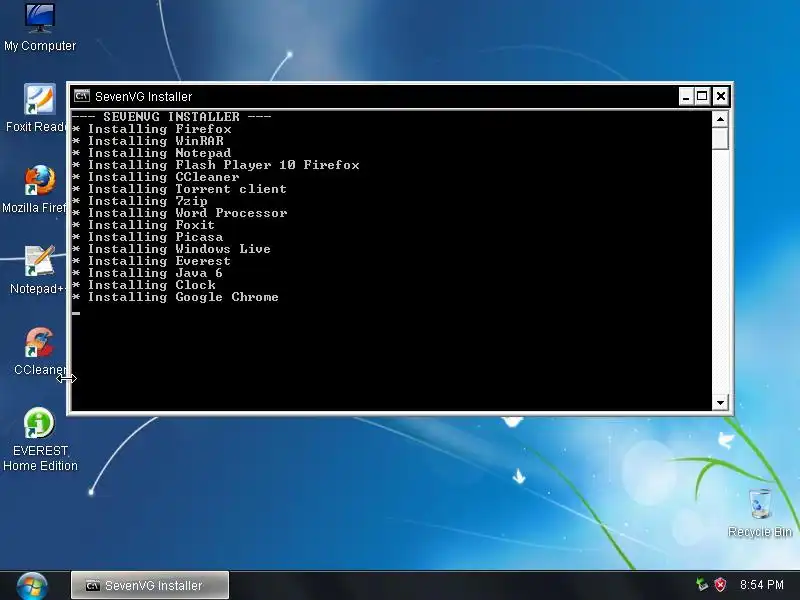Click the red shield security tray icon
This screenshot has width=800, height=600.
click(x=720, y=584)
